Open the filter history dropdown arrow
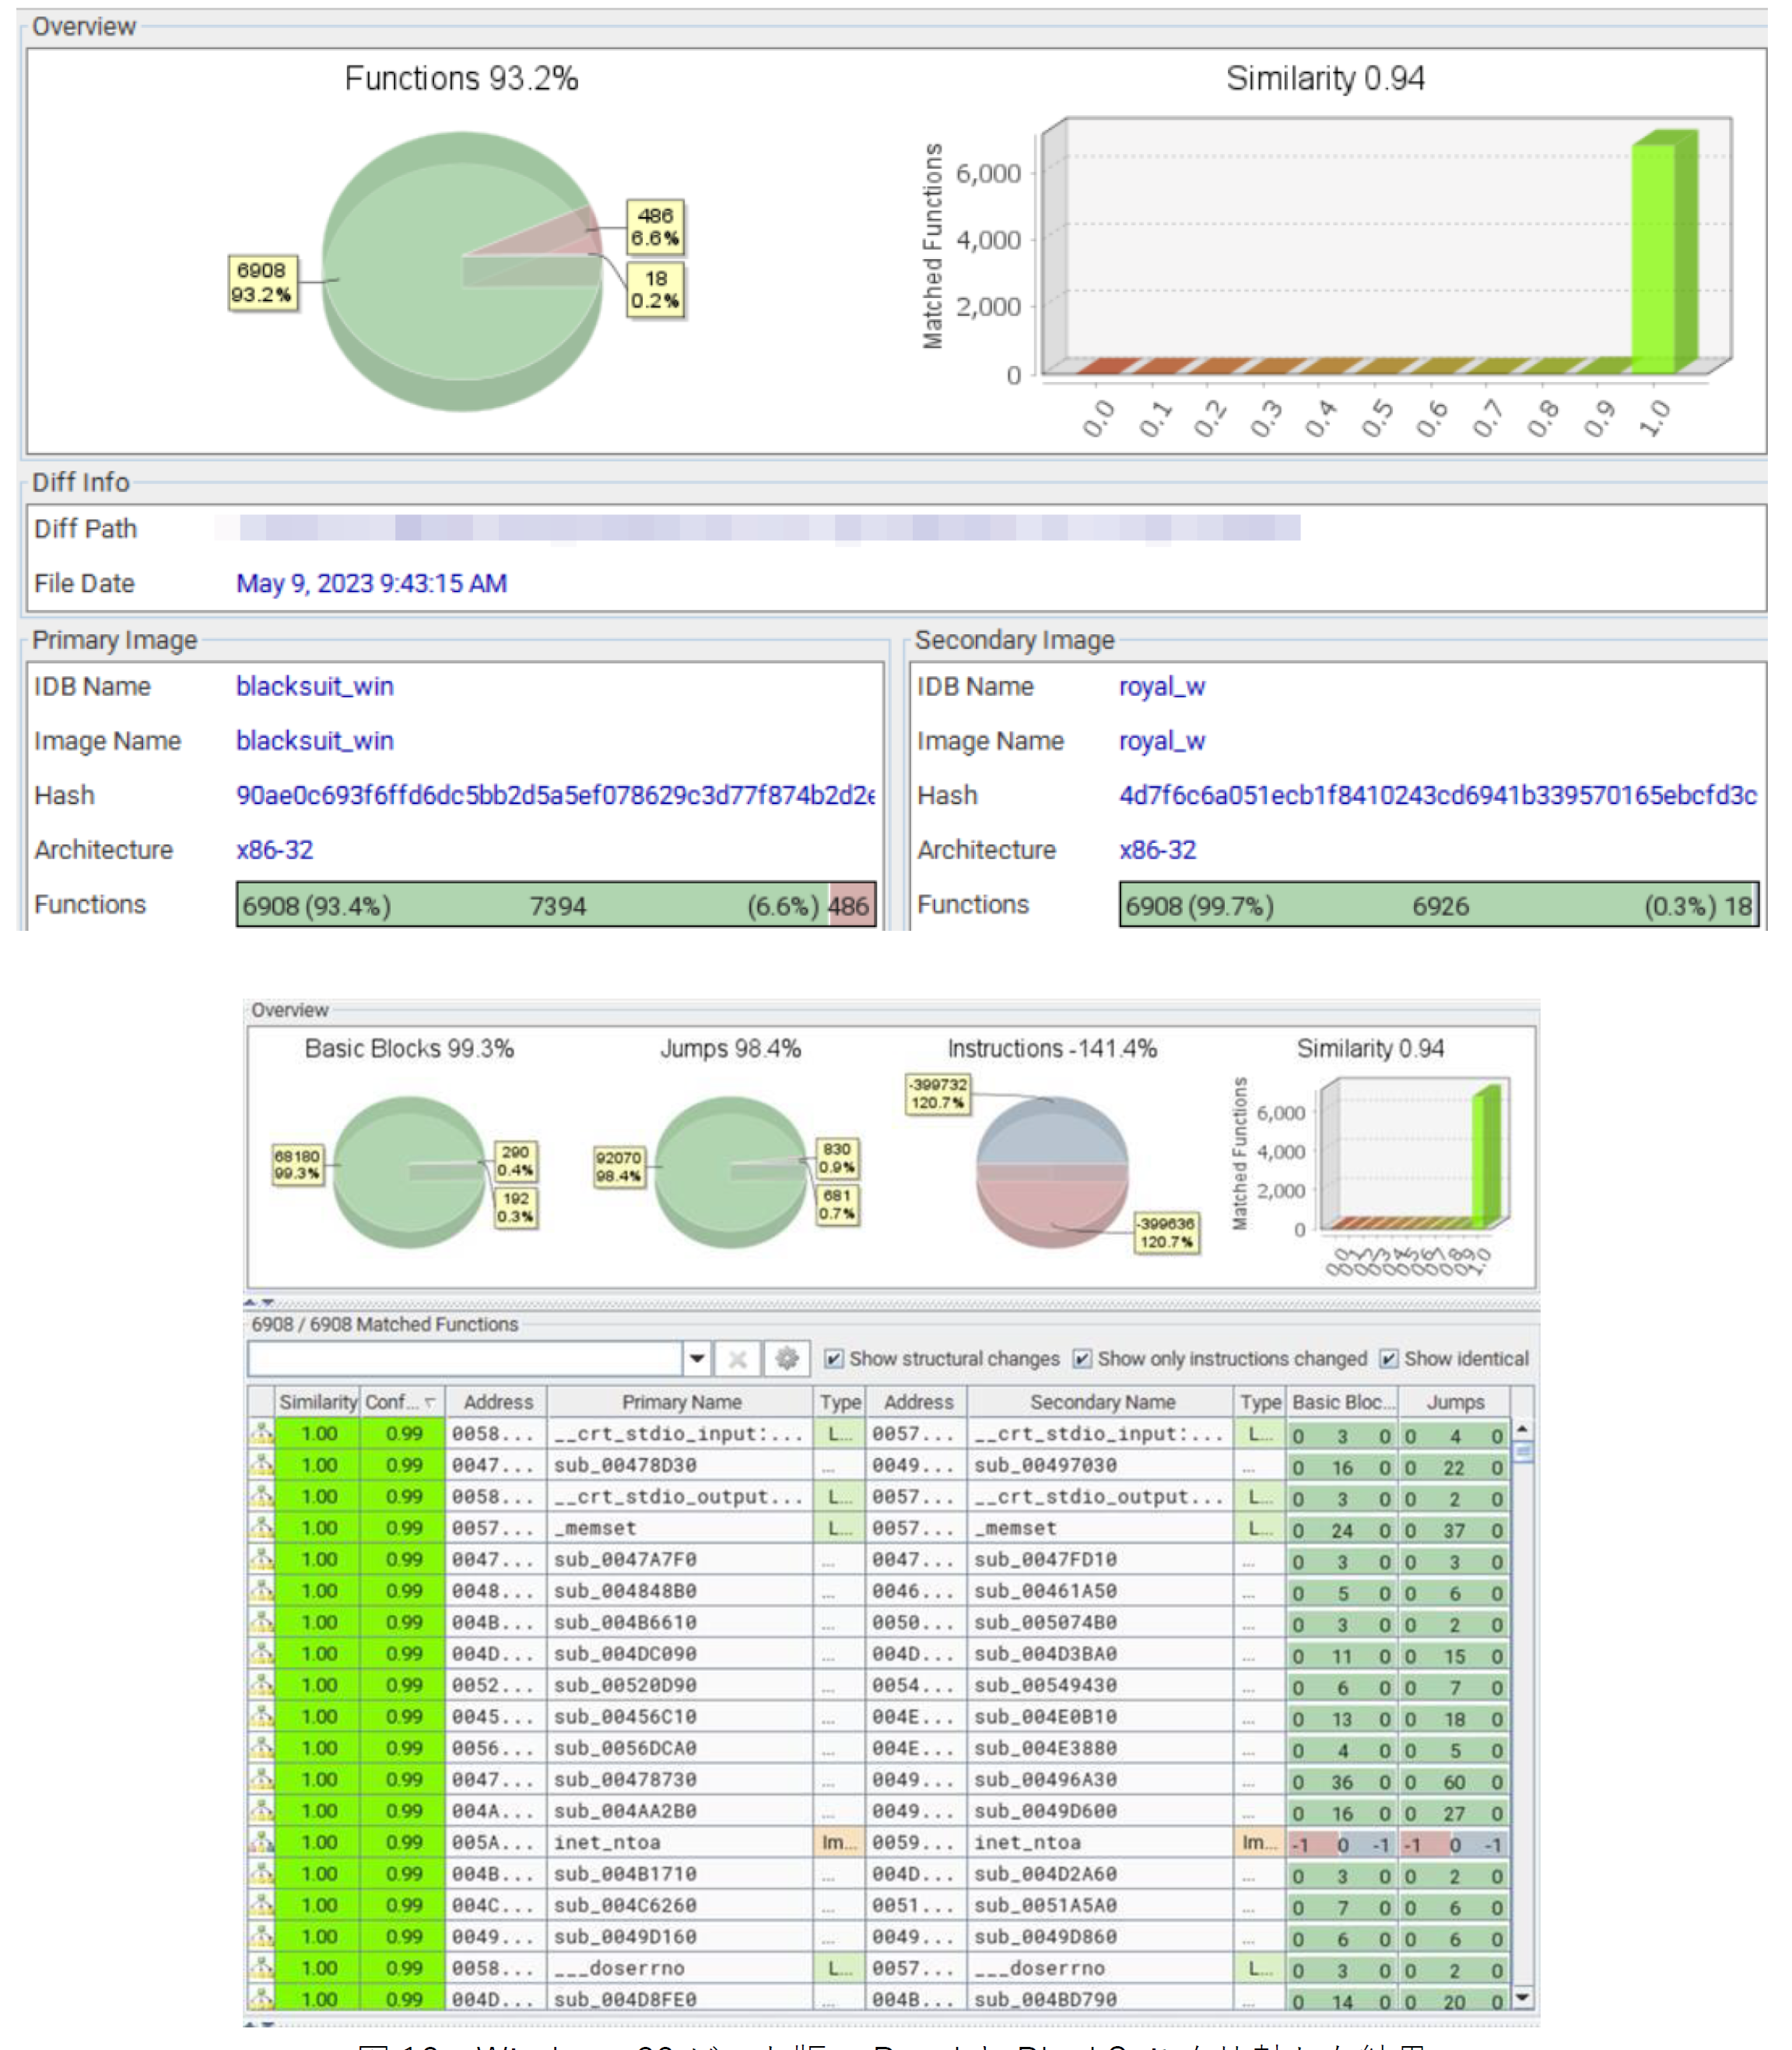Screen dimensions: 1792x2050 click(x=697, y=1358)
